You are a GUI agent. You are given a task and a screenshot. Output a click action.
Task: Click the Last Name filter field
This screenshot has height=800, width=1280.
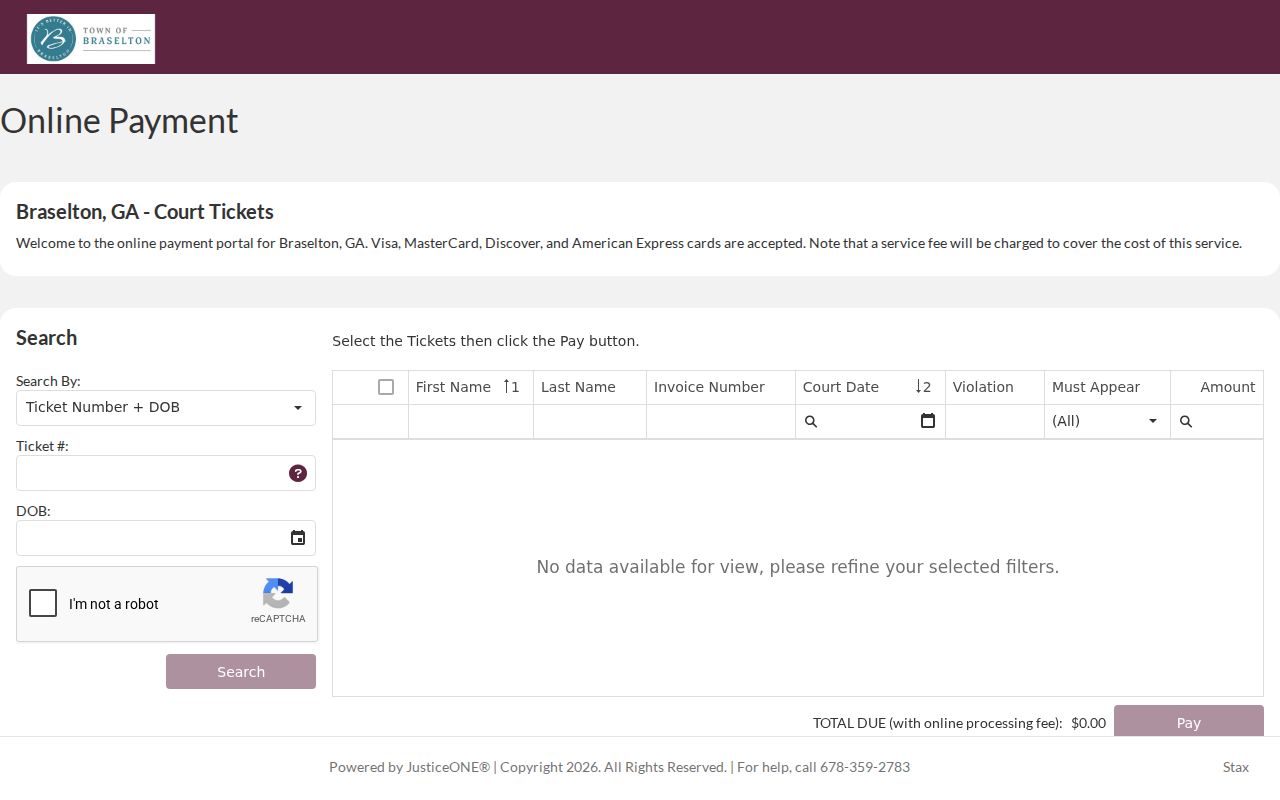(590, 421)
